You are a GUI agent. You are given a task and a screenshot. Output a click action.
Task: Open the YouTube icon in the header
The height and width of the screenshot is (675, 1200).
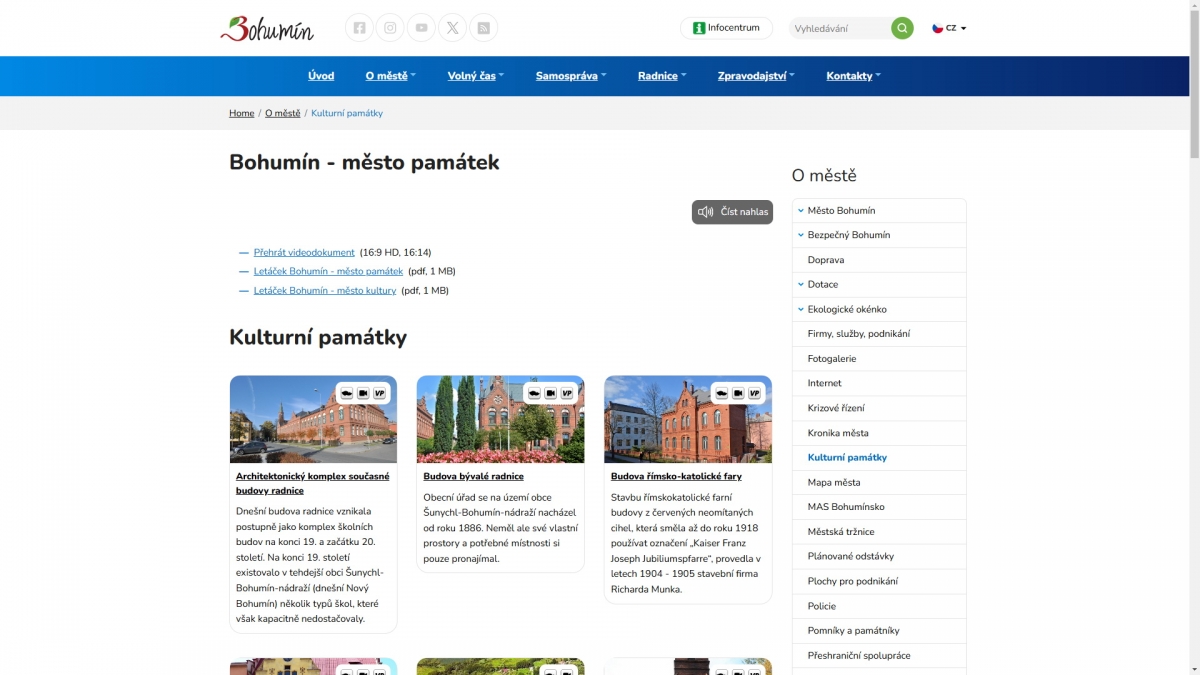[x=421, y=28]
